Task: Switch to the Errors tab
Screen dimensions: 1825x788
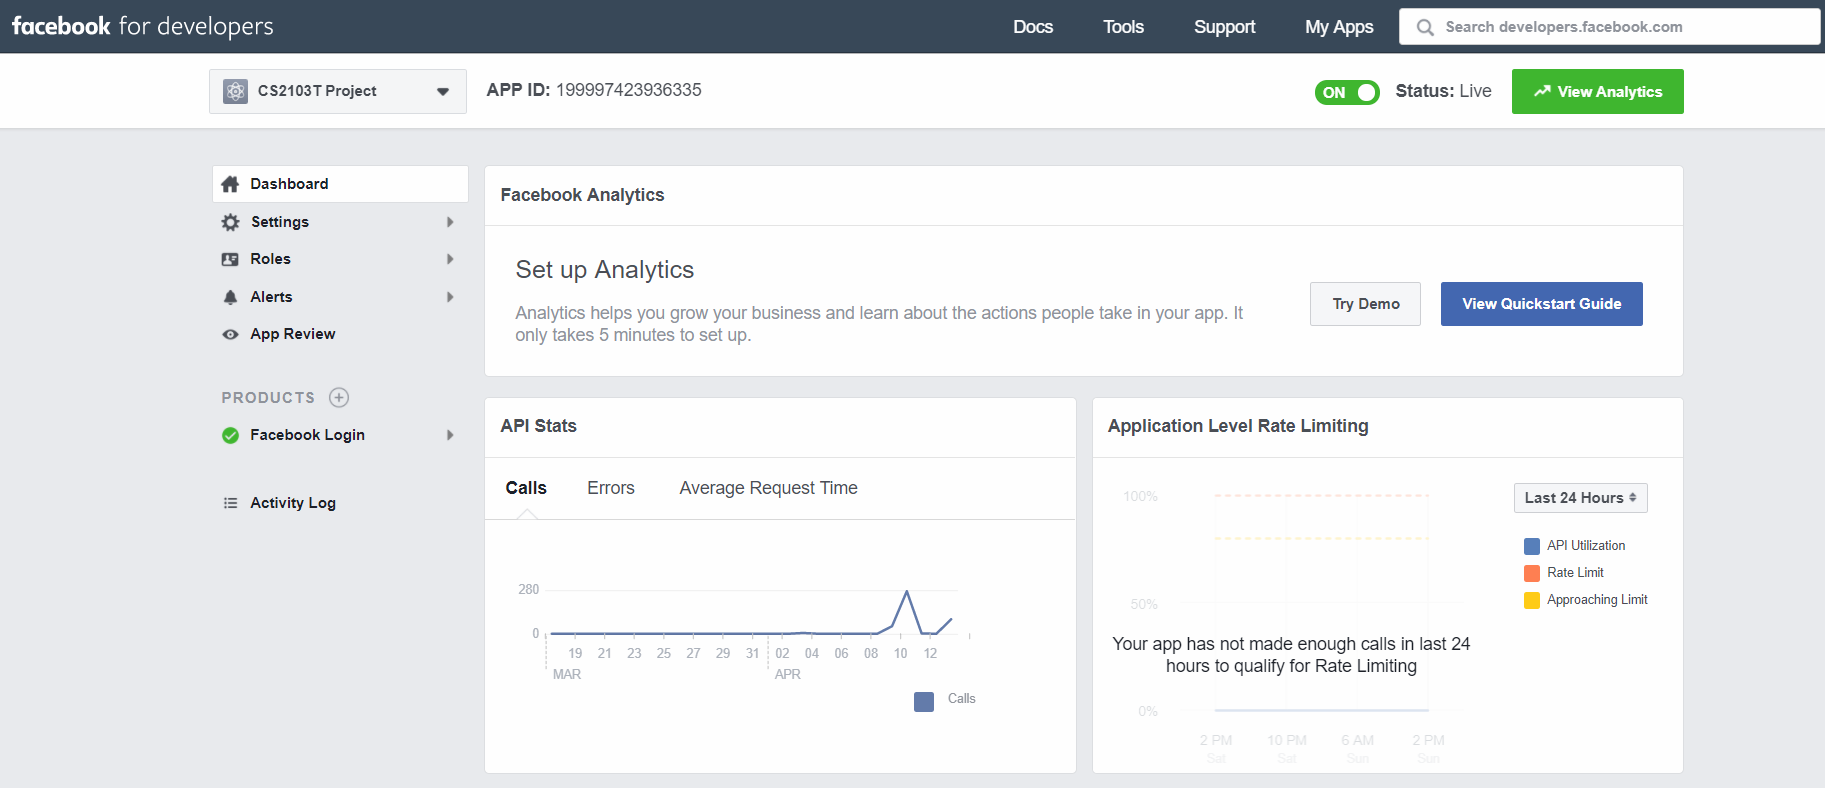Action: point(611,488)
